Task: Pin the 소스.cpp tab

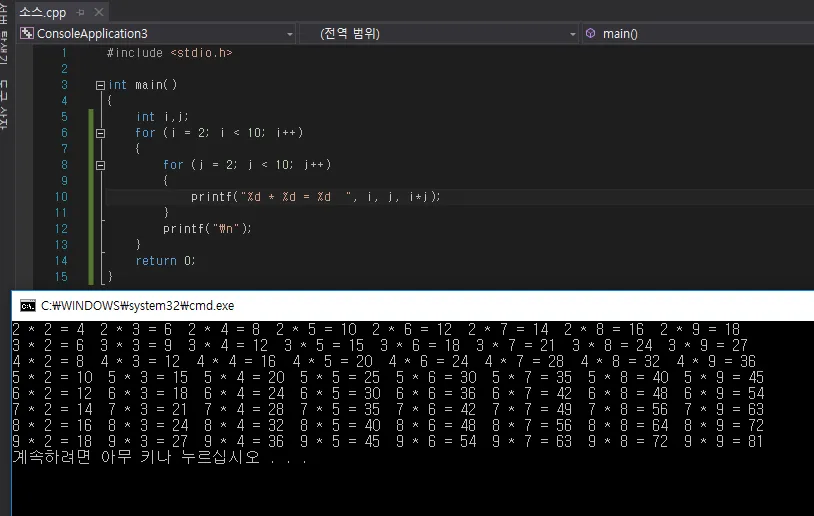Action: pyautogui.click(x=80, y=12)
